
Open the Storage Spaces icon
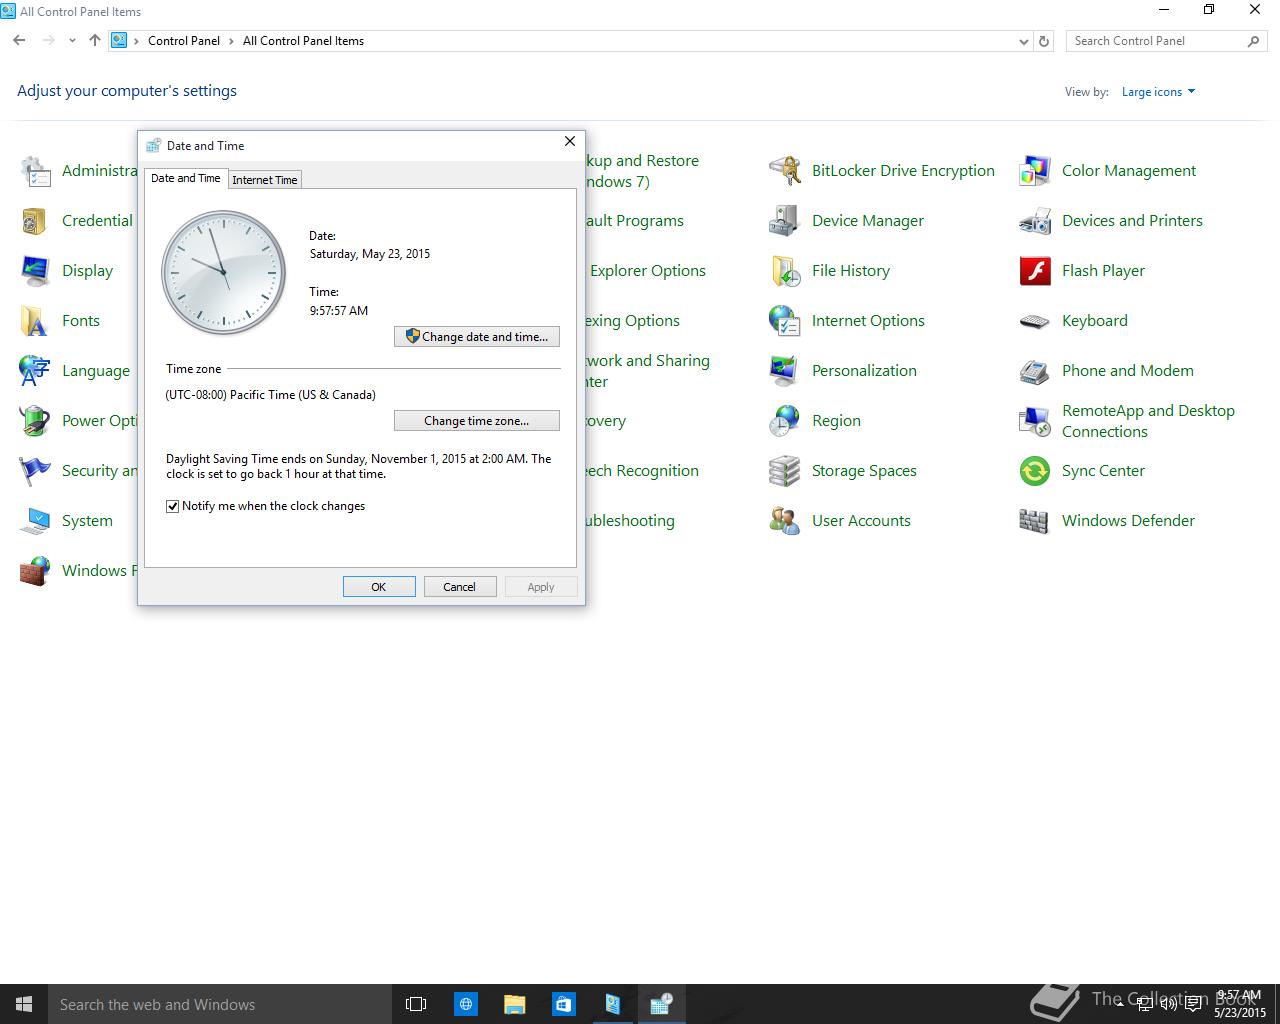tap(784, 471)
